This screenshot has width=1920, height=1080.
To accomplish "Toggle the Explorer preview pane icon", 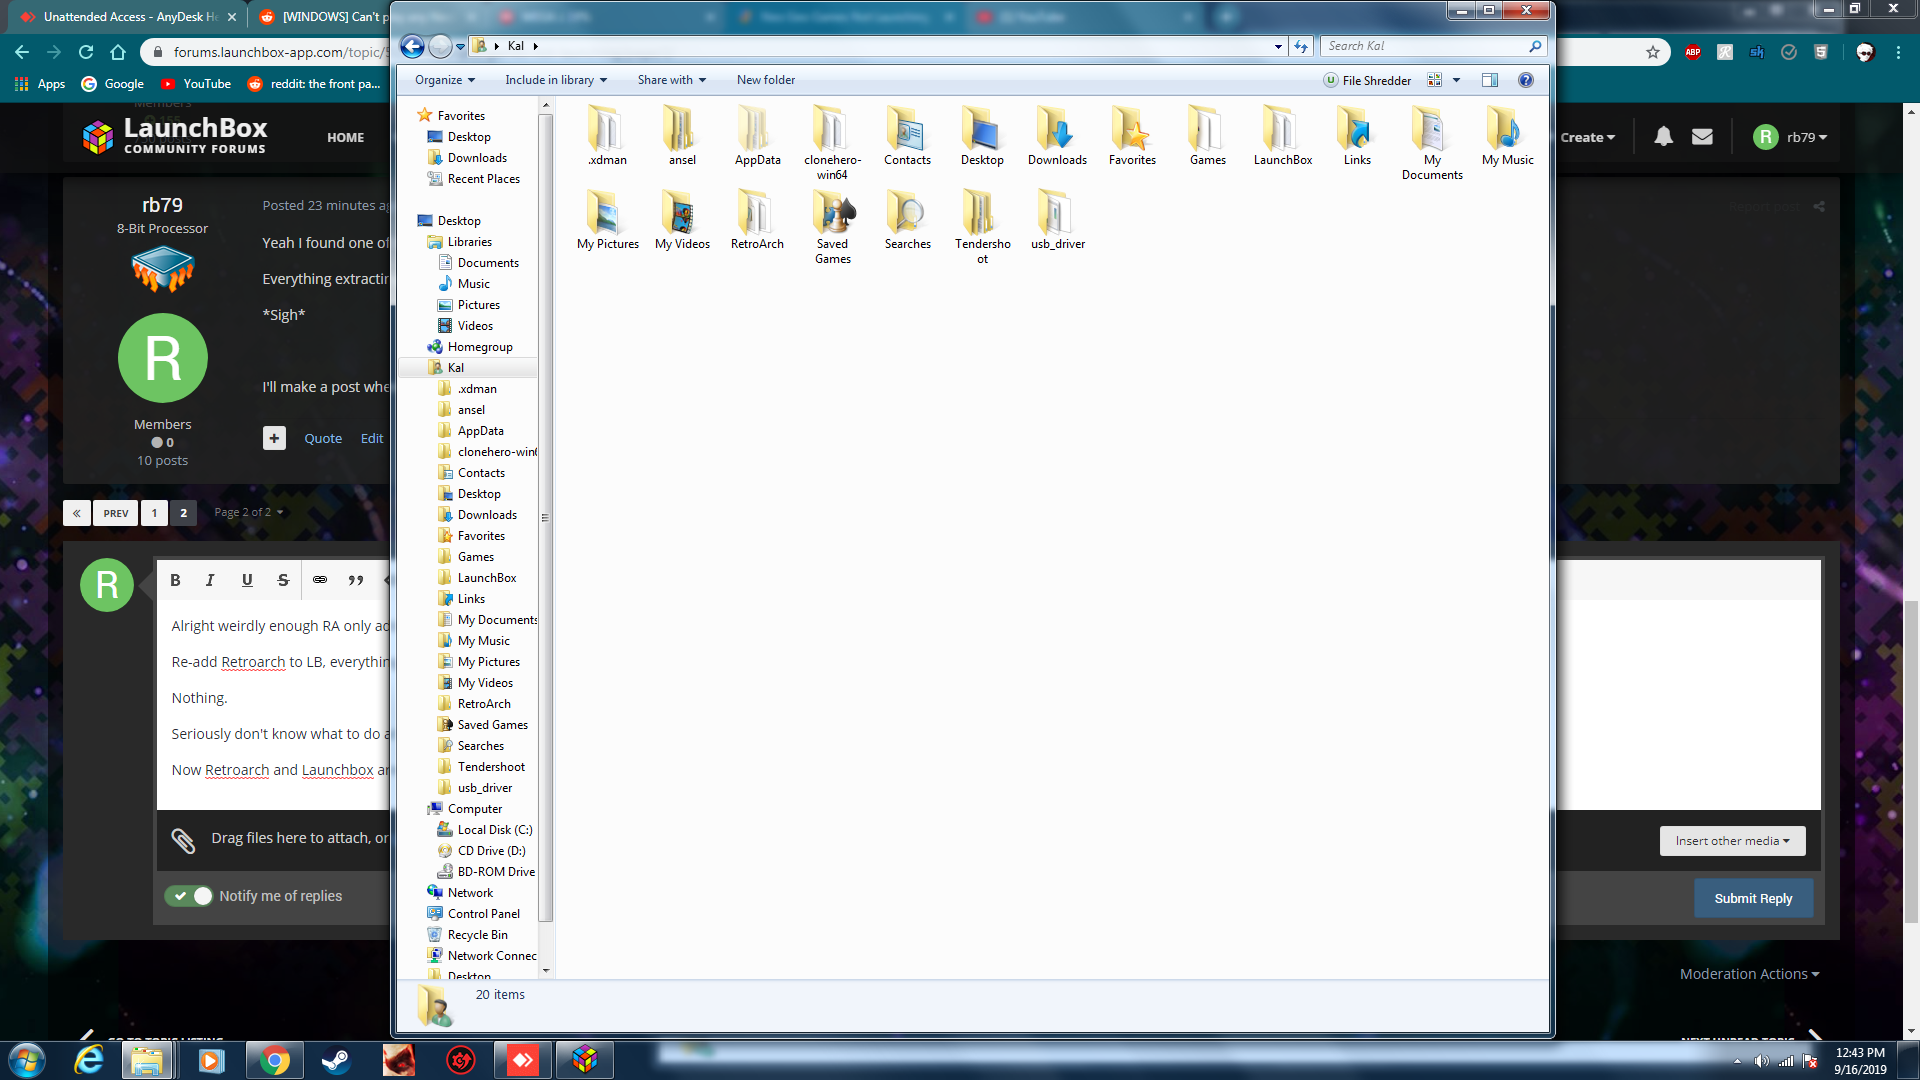I will (x=1489, y=80).
